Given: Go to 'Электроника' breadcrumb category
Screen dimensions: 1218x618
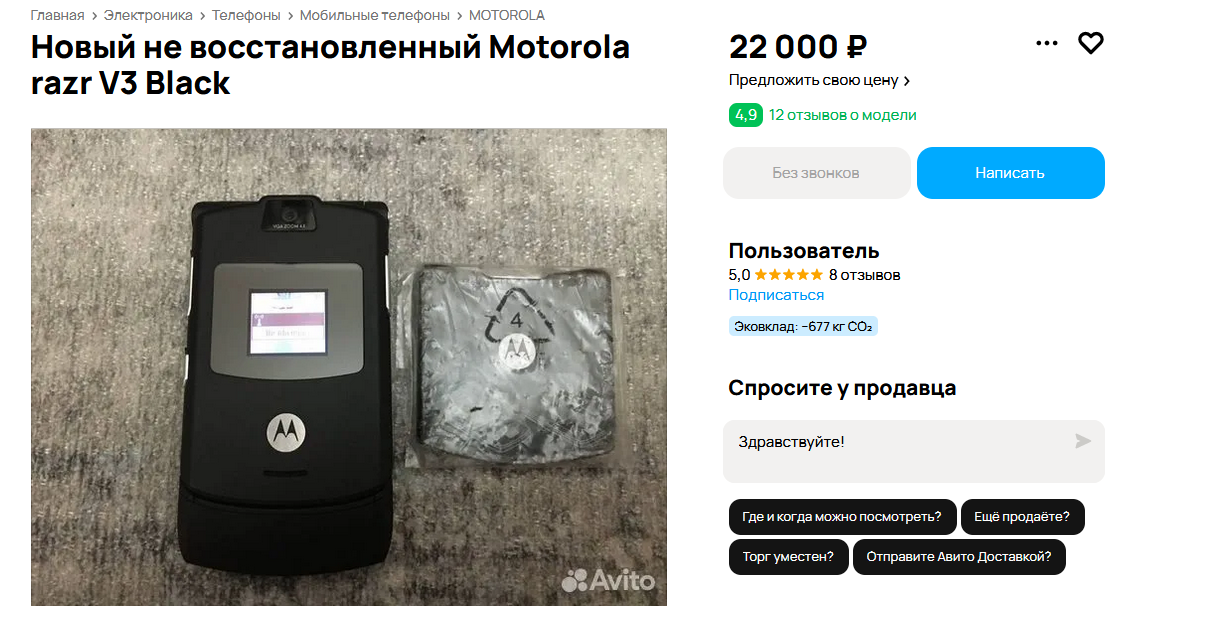Looking at the screenshot, I should pyautogui.click(x=148, y=15).
